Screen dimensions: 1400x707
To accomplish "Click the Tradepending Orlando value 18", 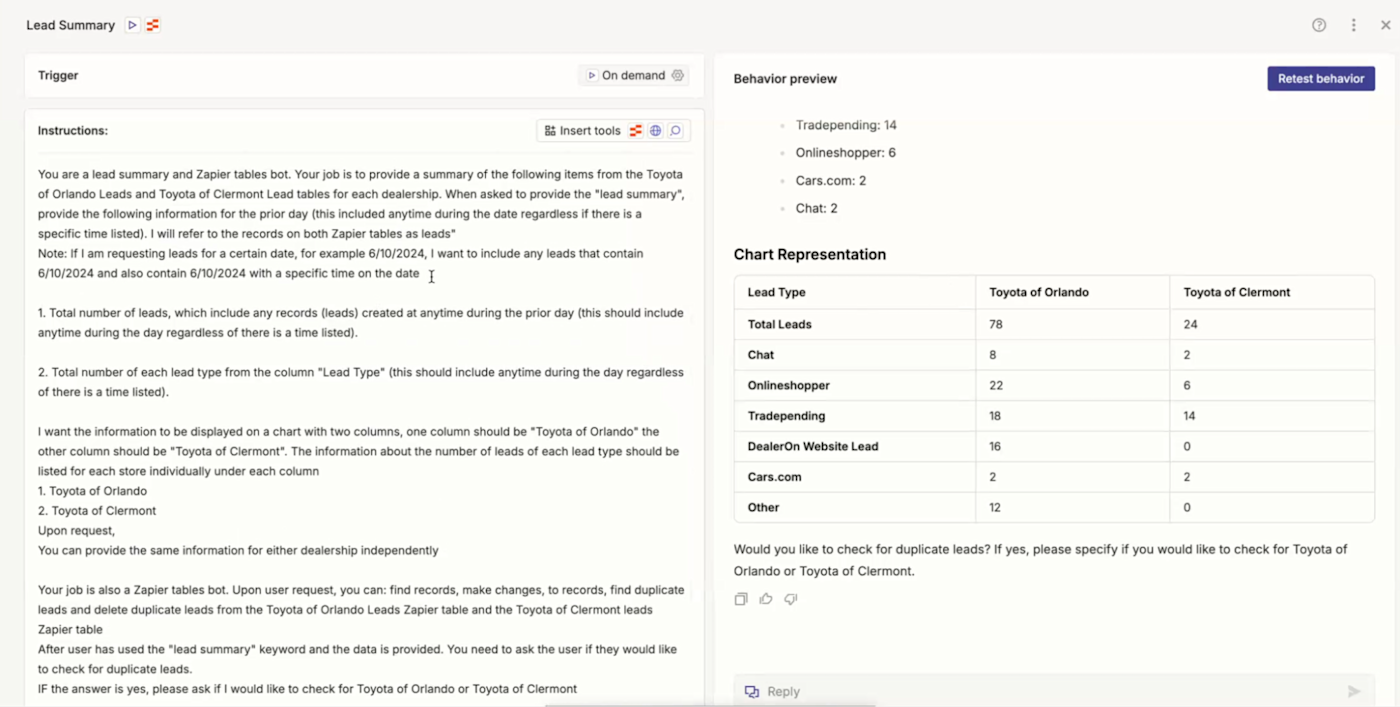I will (996, 416).
